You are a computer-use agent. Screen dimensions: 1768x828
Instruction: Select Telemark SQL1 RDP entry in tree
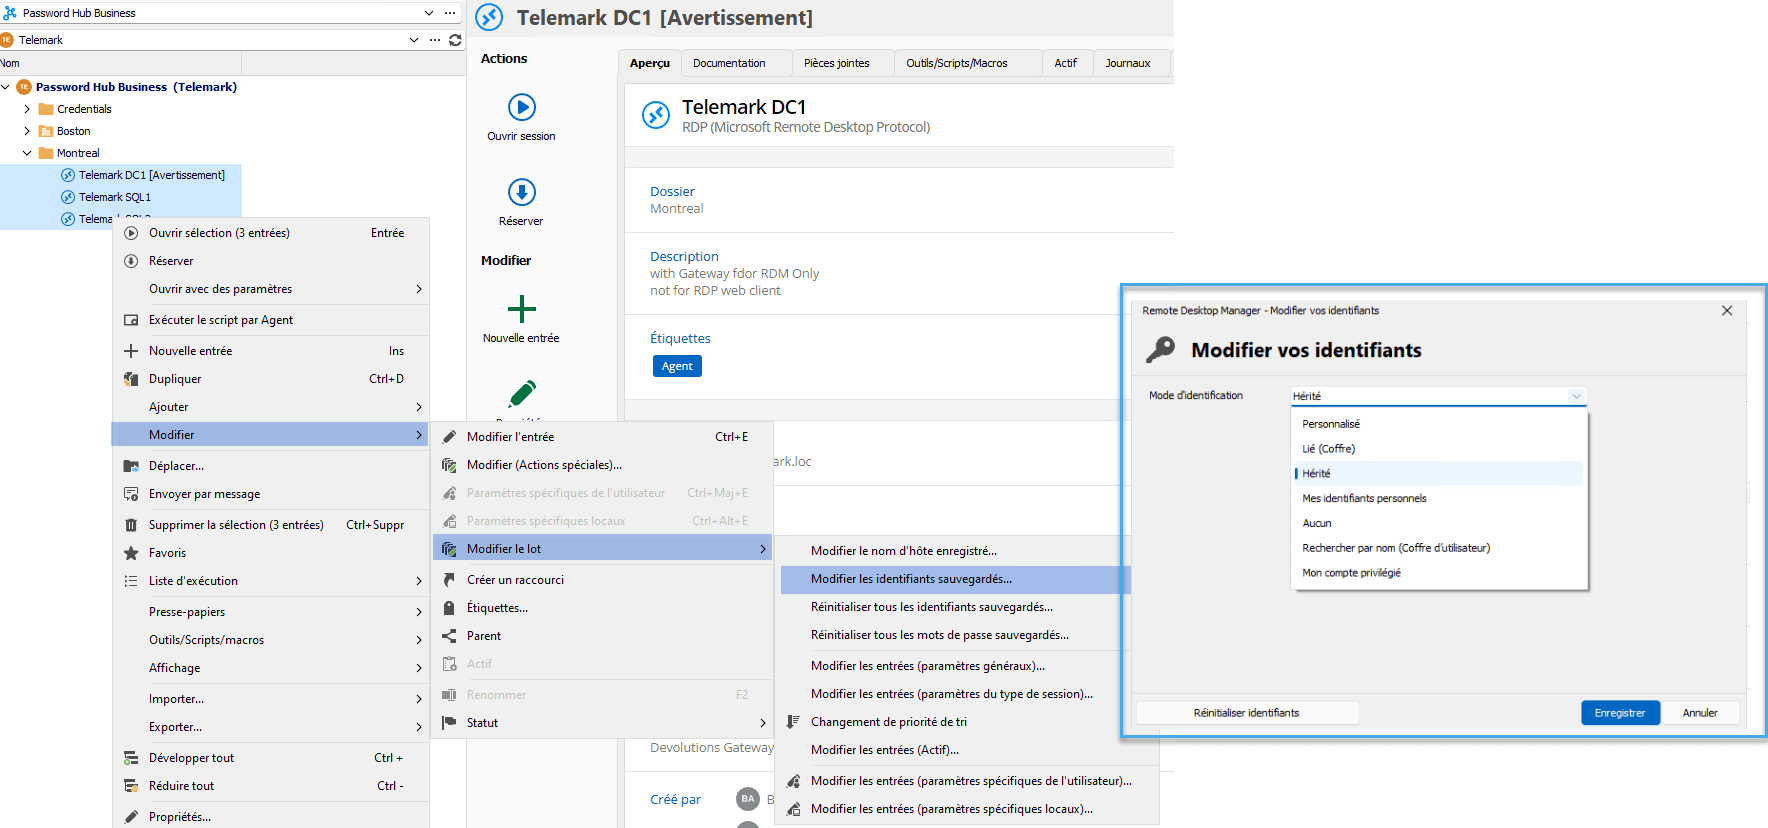114,197
